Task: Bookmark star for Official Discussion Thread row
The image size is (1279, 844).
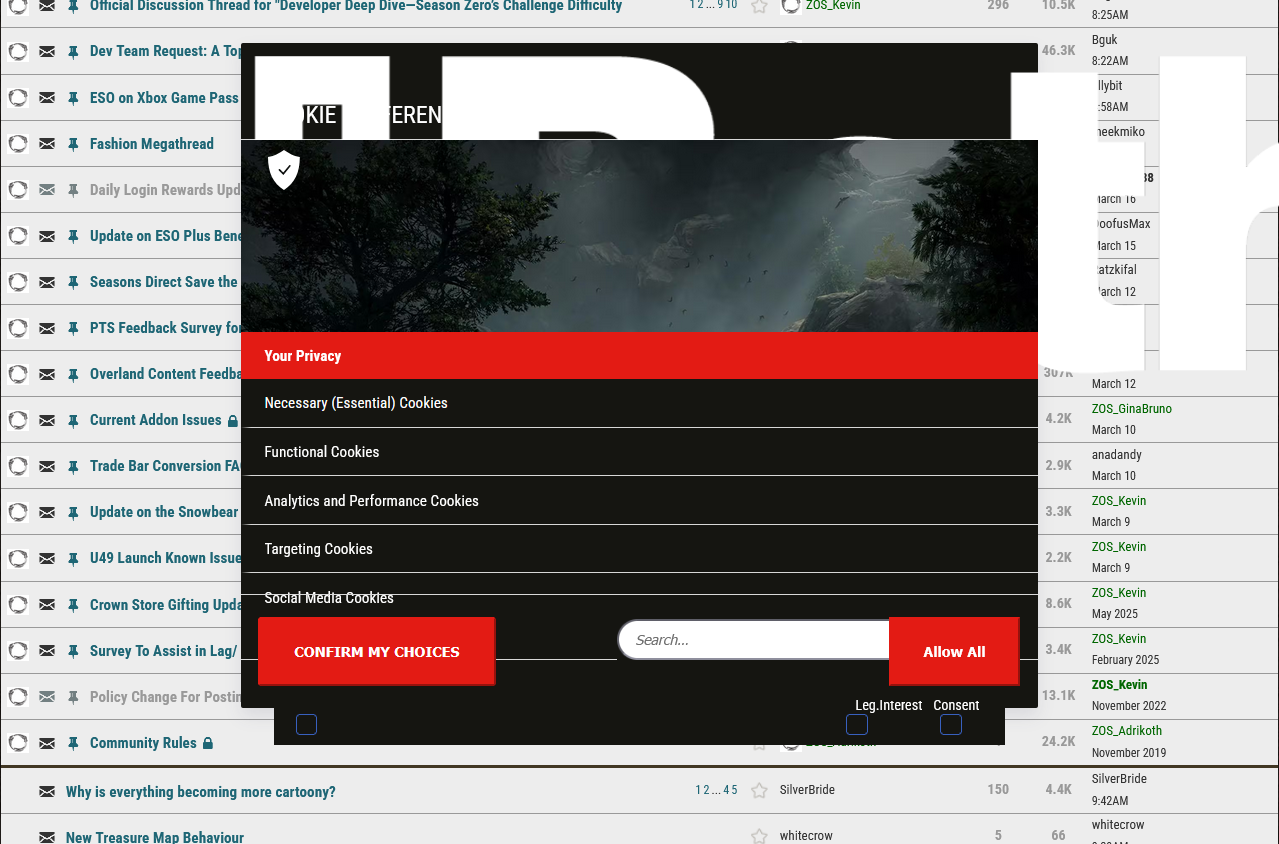Action: coord(759,6)
